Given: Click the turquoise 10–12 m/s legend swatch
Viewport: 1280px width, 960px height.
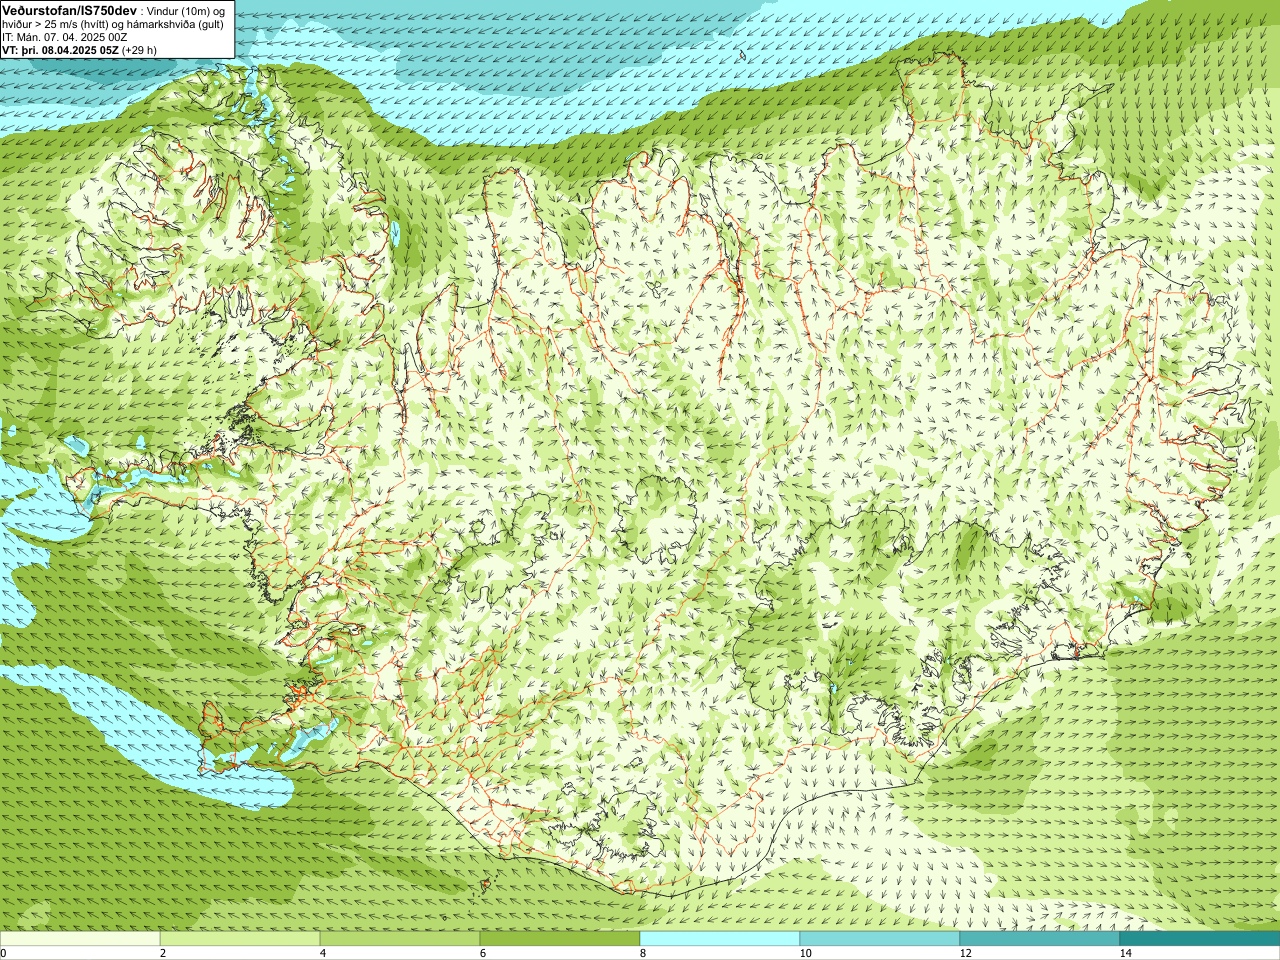Looking at the screenshot, I should 880,939.
